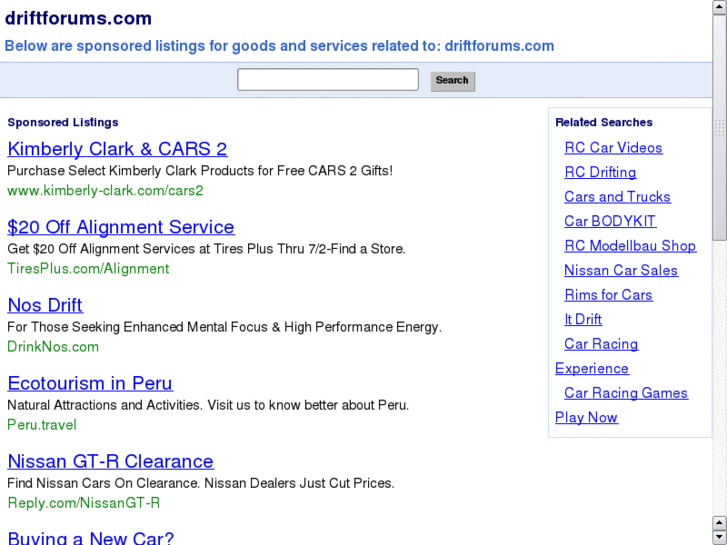
Task: Click DrinkNos.com URL text
Action: (53, 347)
